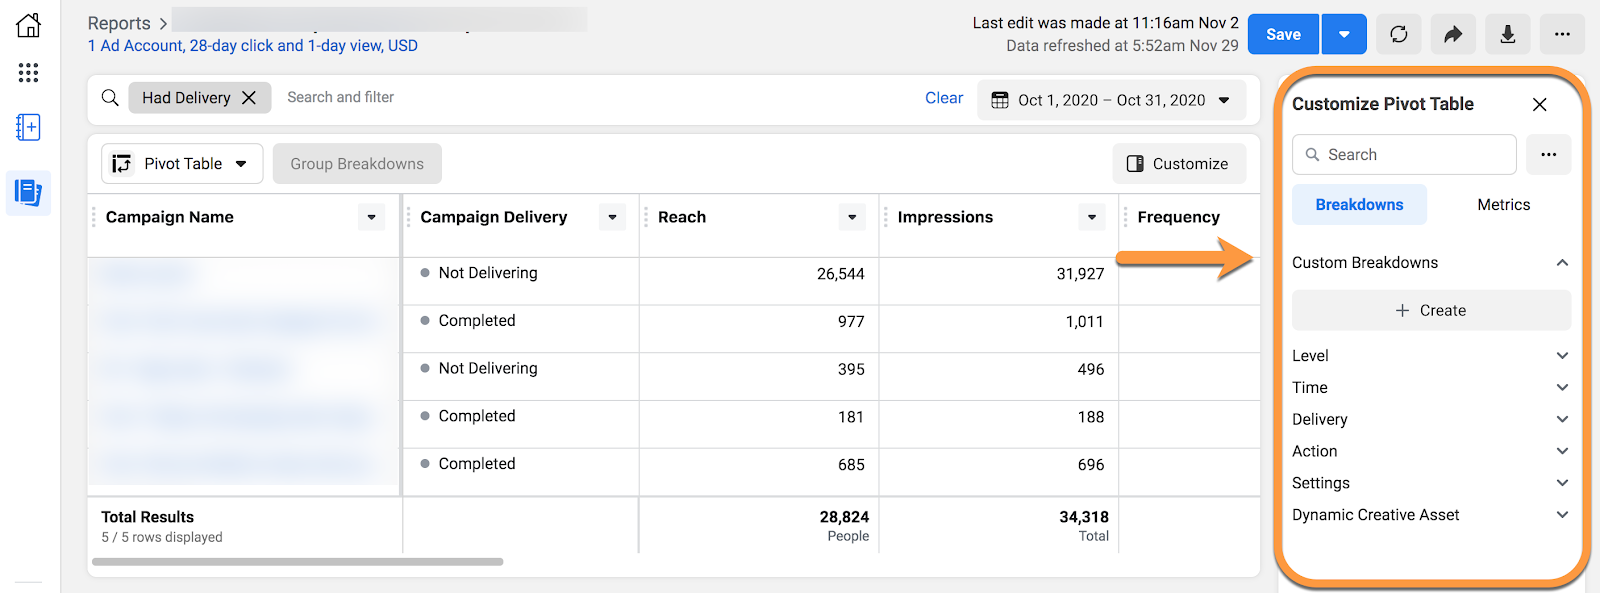Open the top-right three-dot more options menu
The image size is (1600, 593).
click(1561, 35)
